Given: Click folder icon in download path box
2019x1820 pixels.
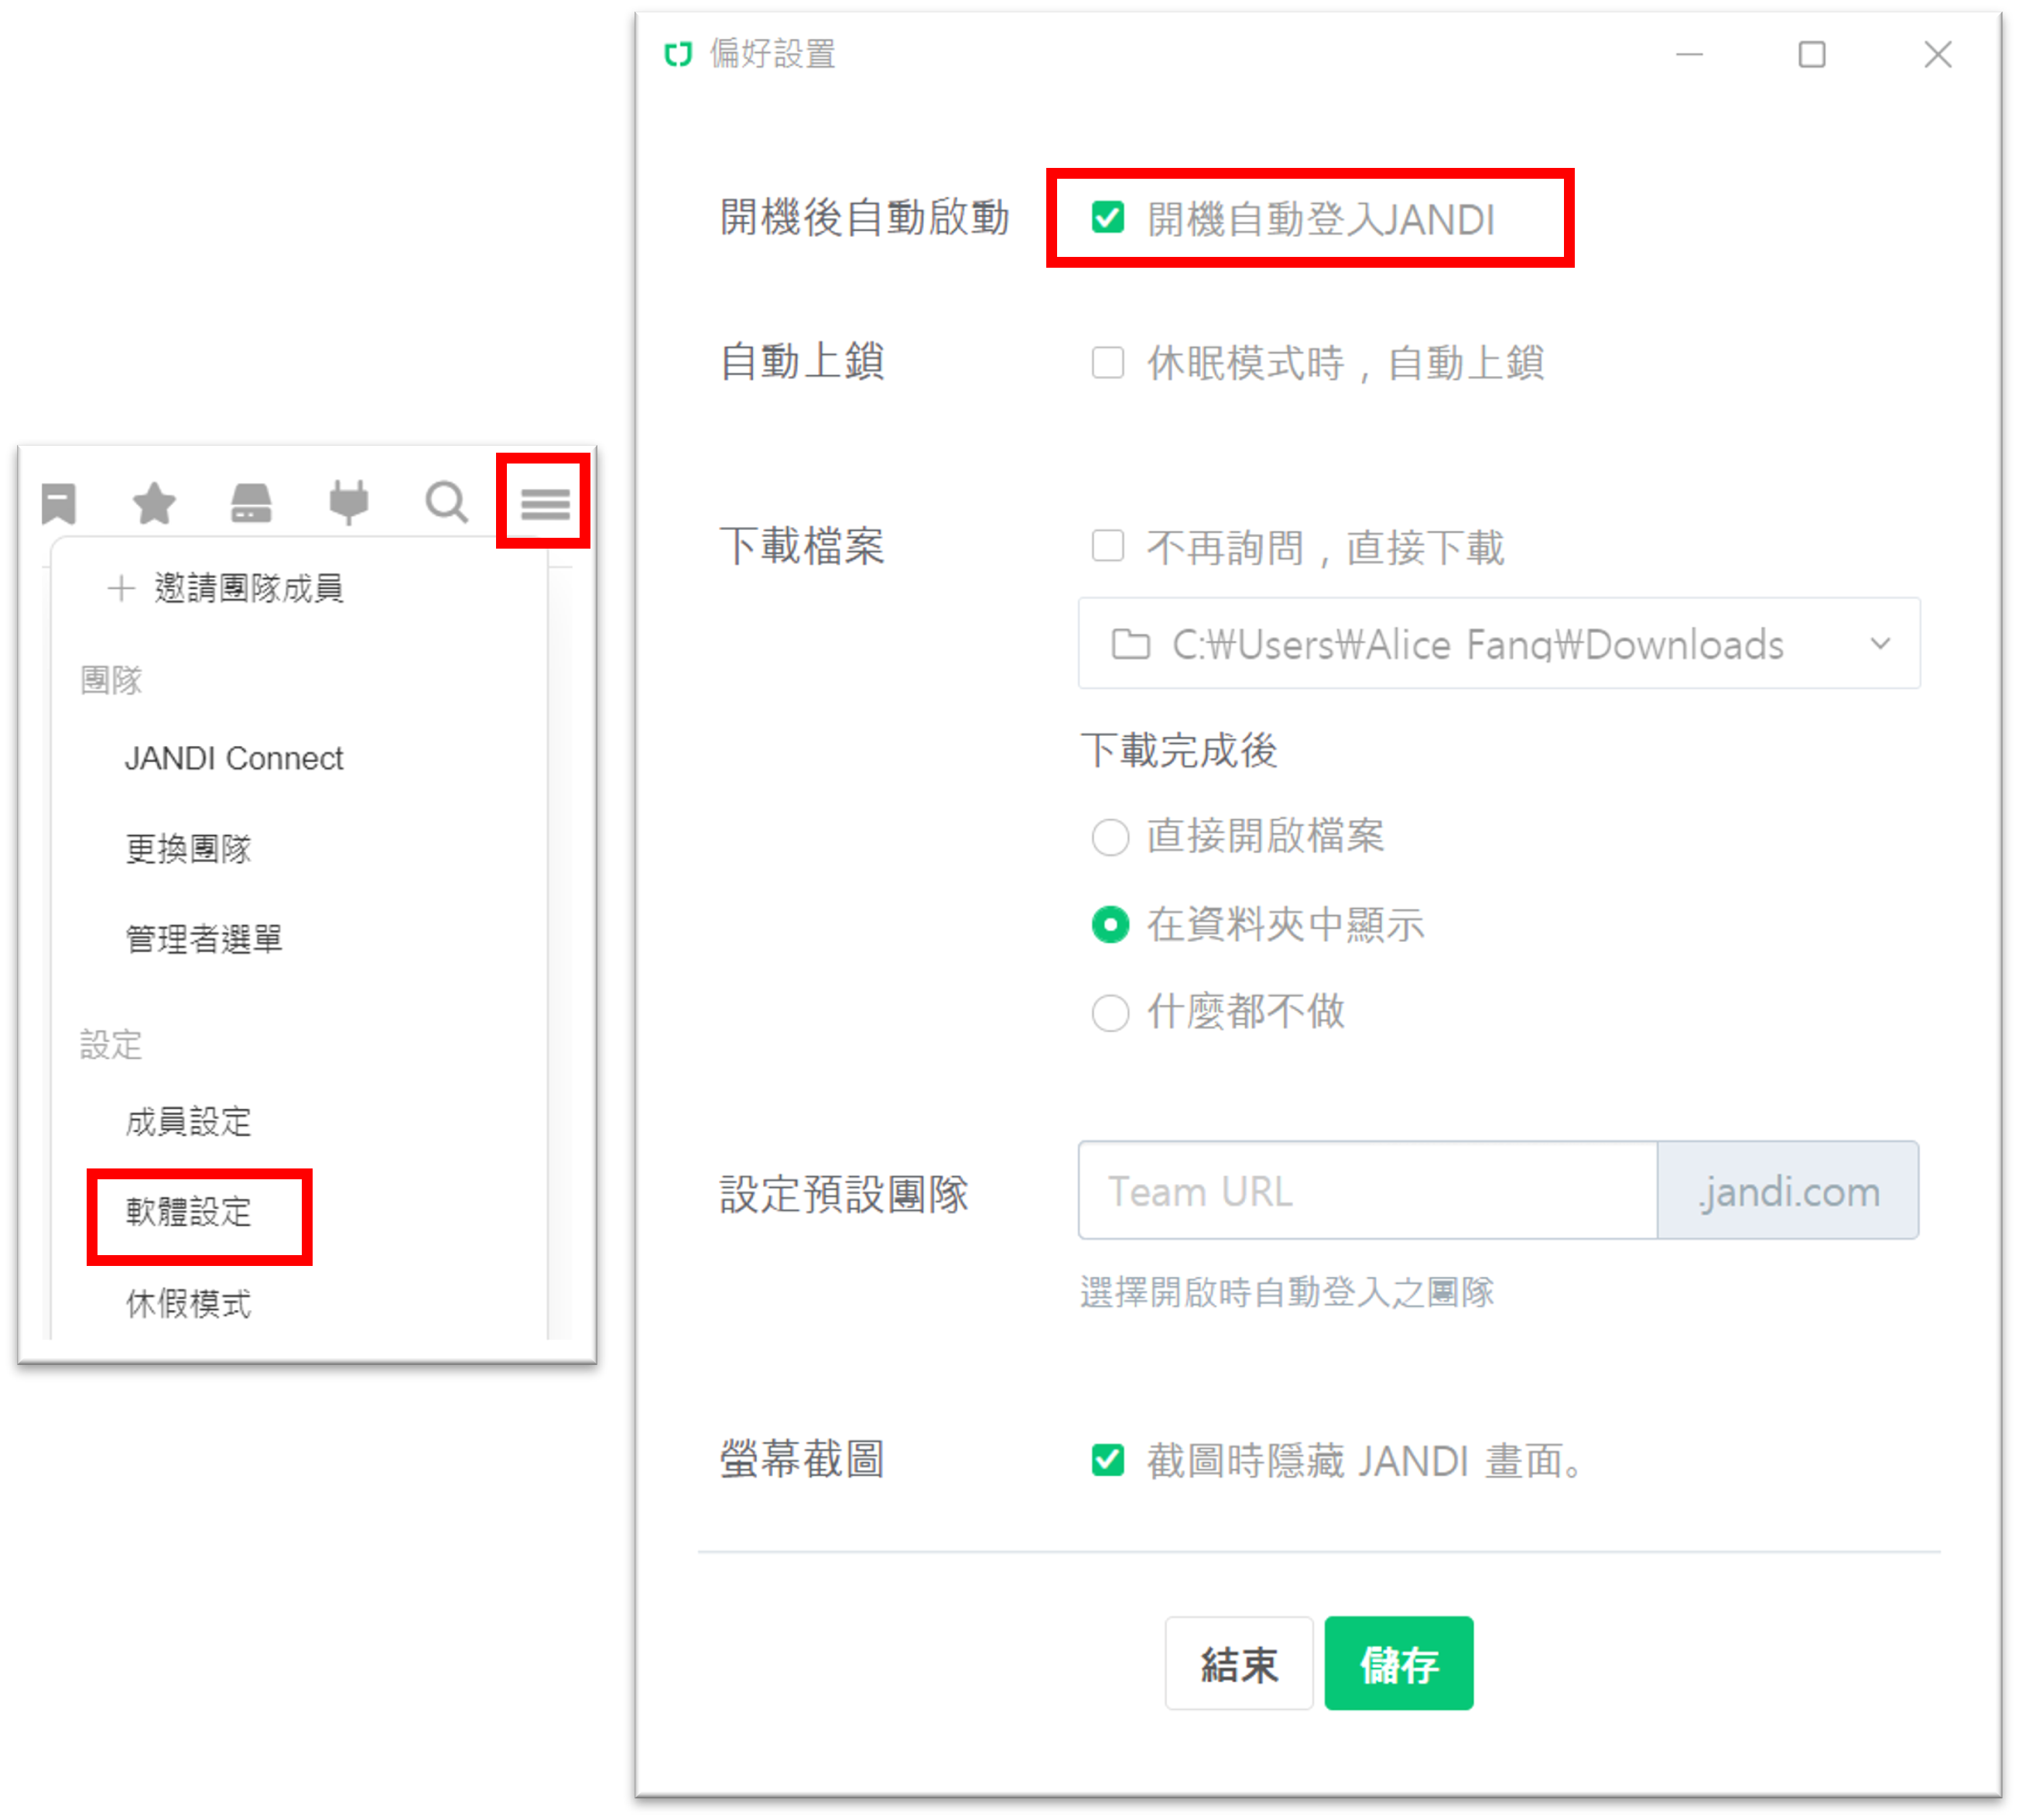Looking at the screenshot, I should tap(1130, 645).
